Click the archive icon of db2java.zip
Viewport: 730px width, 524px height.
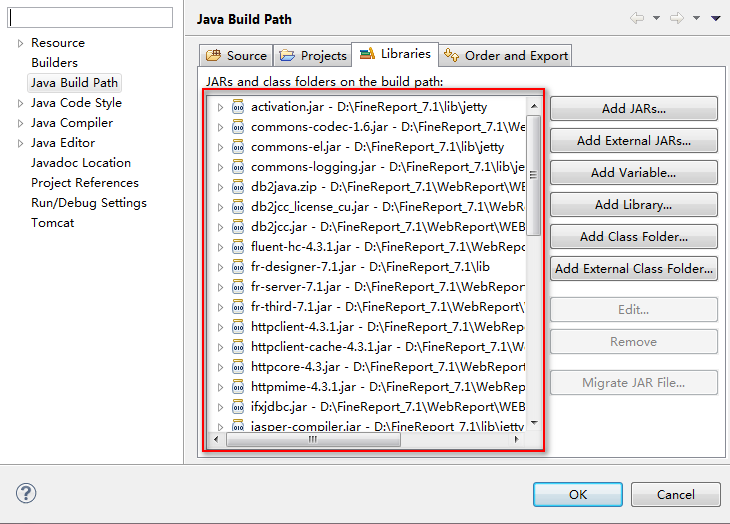click(x=238, y=187)
